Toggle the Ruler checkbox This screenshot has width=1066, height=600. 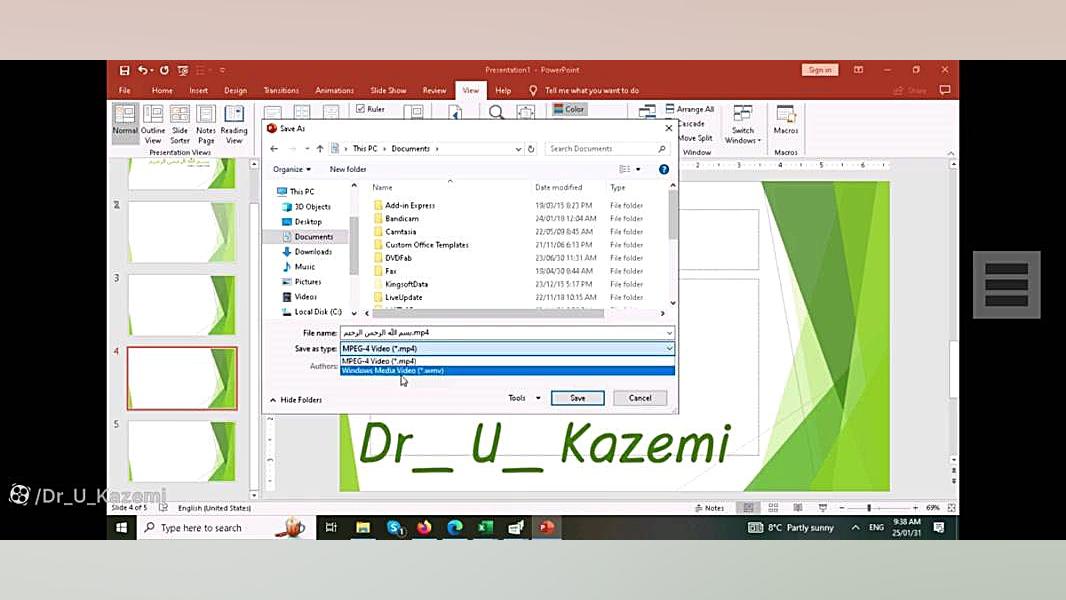(360, 109)
